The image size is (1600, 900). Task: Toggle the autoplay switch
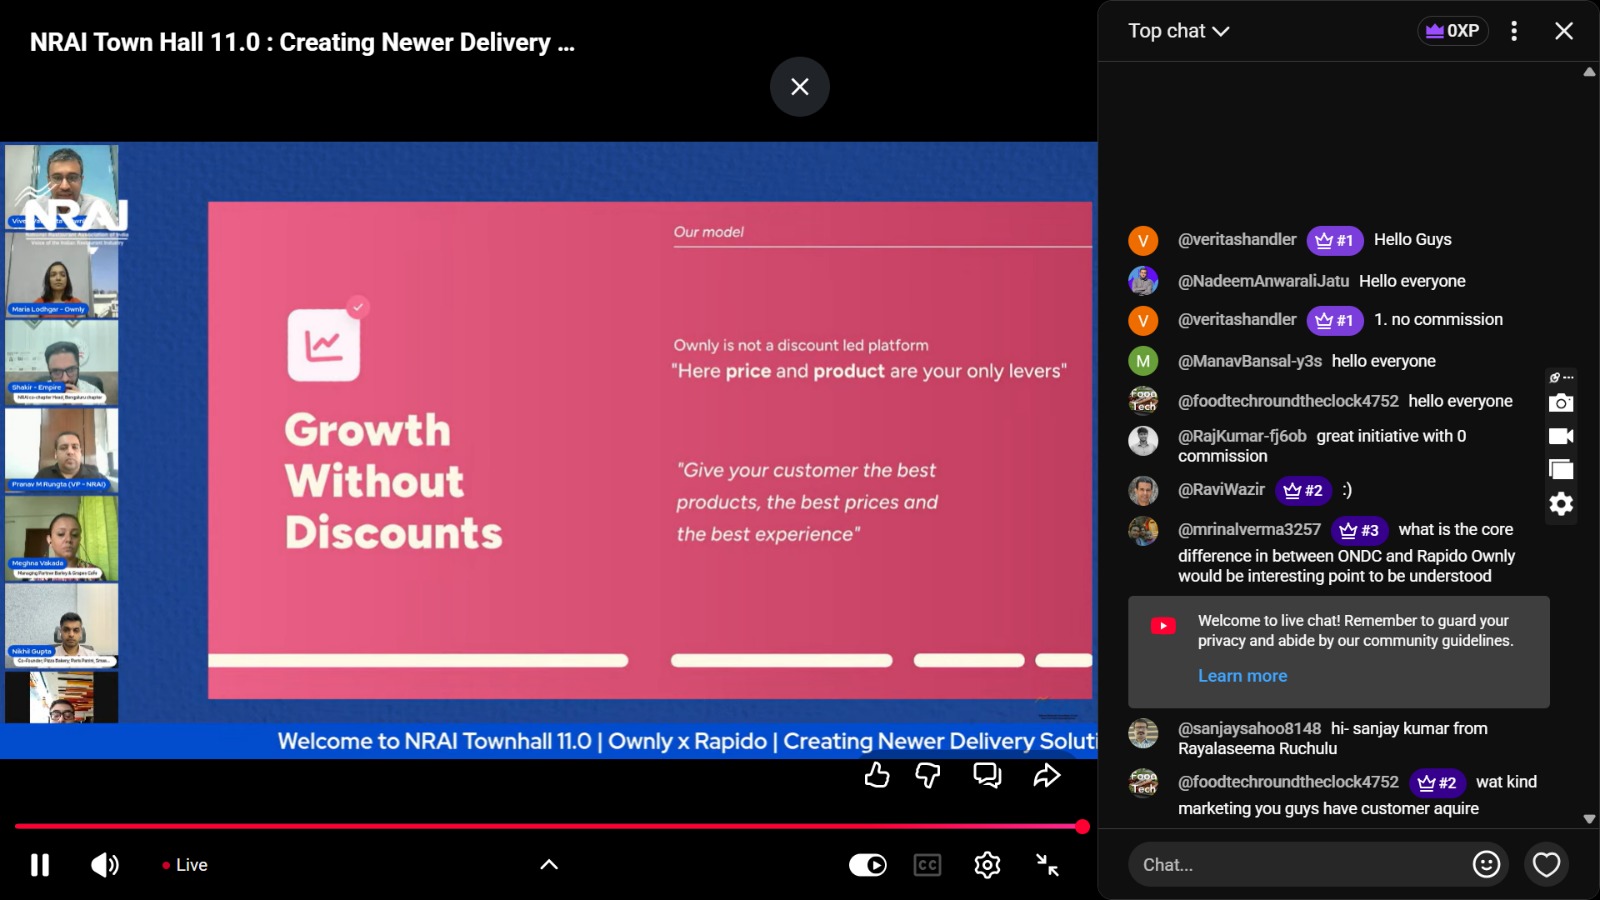(x=867, y=865)
